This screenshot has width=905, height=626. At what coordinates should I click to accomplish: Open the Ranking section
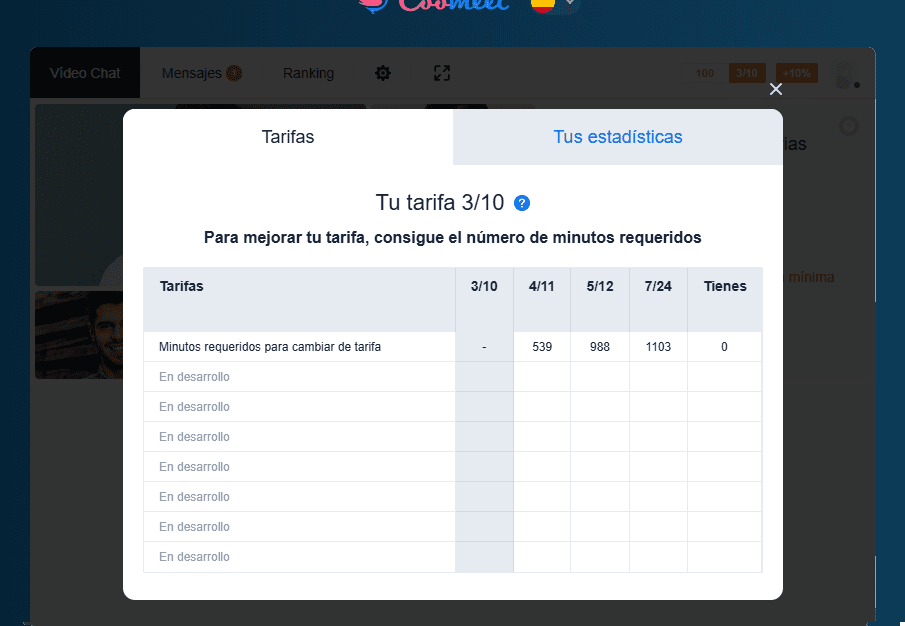tap(308, 73)
